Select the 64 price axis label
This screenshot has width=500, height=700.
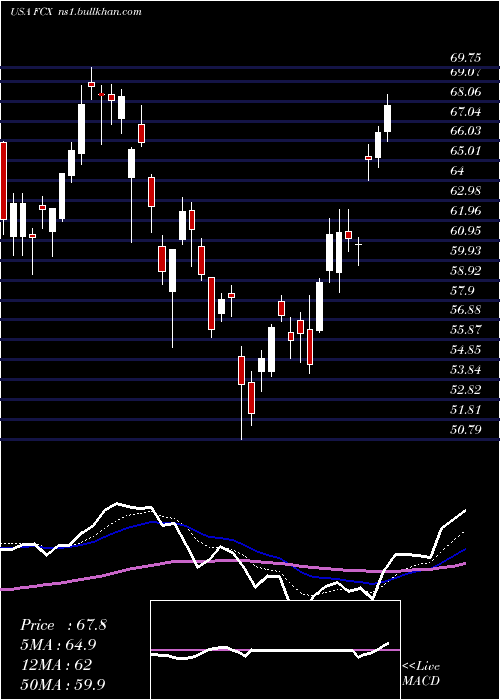[458, 171]
